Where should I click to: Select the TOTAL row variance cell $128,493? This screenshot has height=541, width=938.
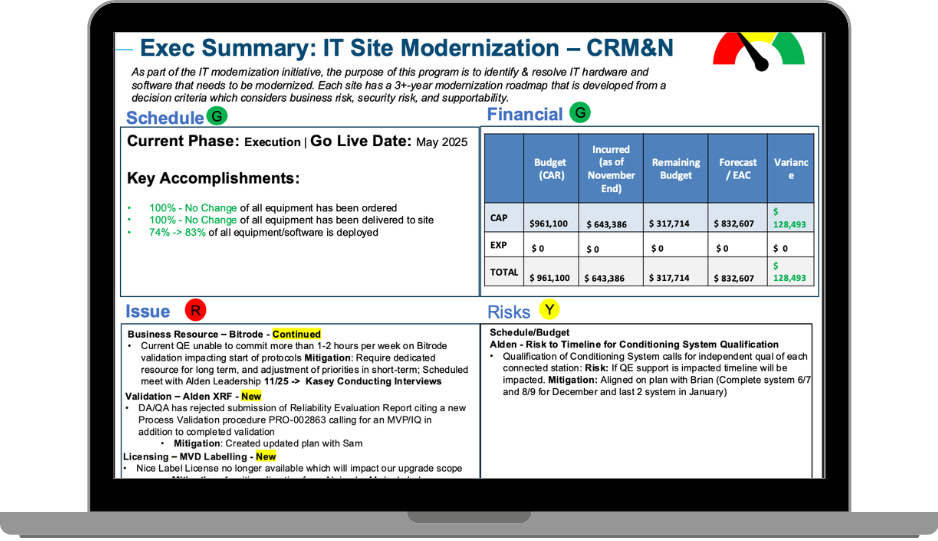tap(789, 272)
